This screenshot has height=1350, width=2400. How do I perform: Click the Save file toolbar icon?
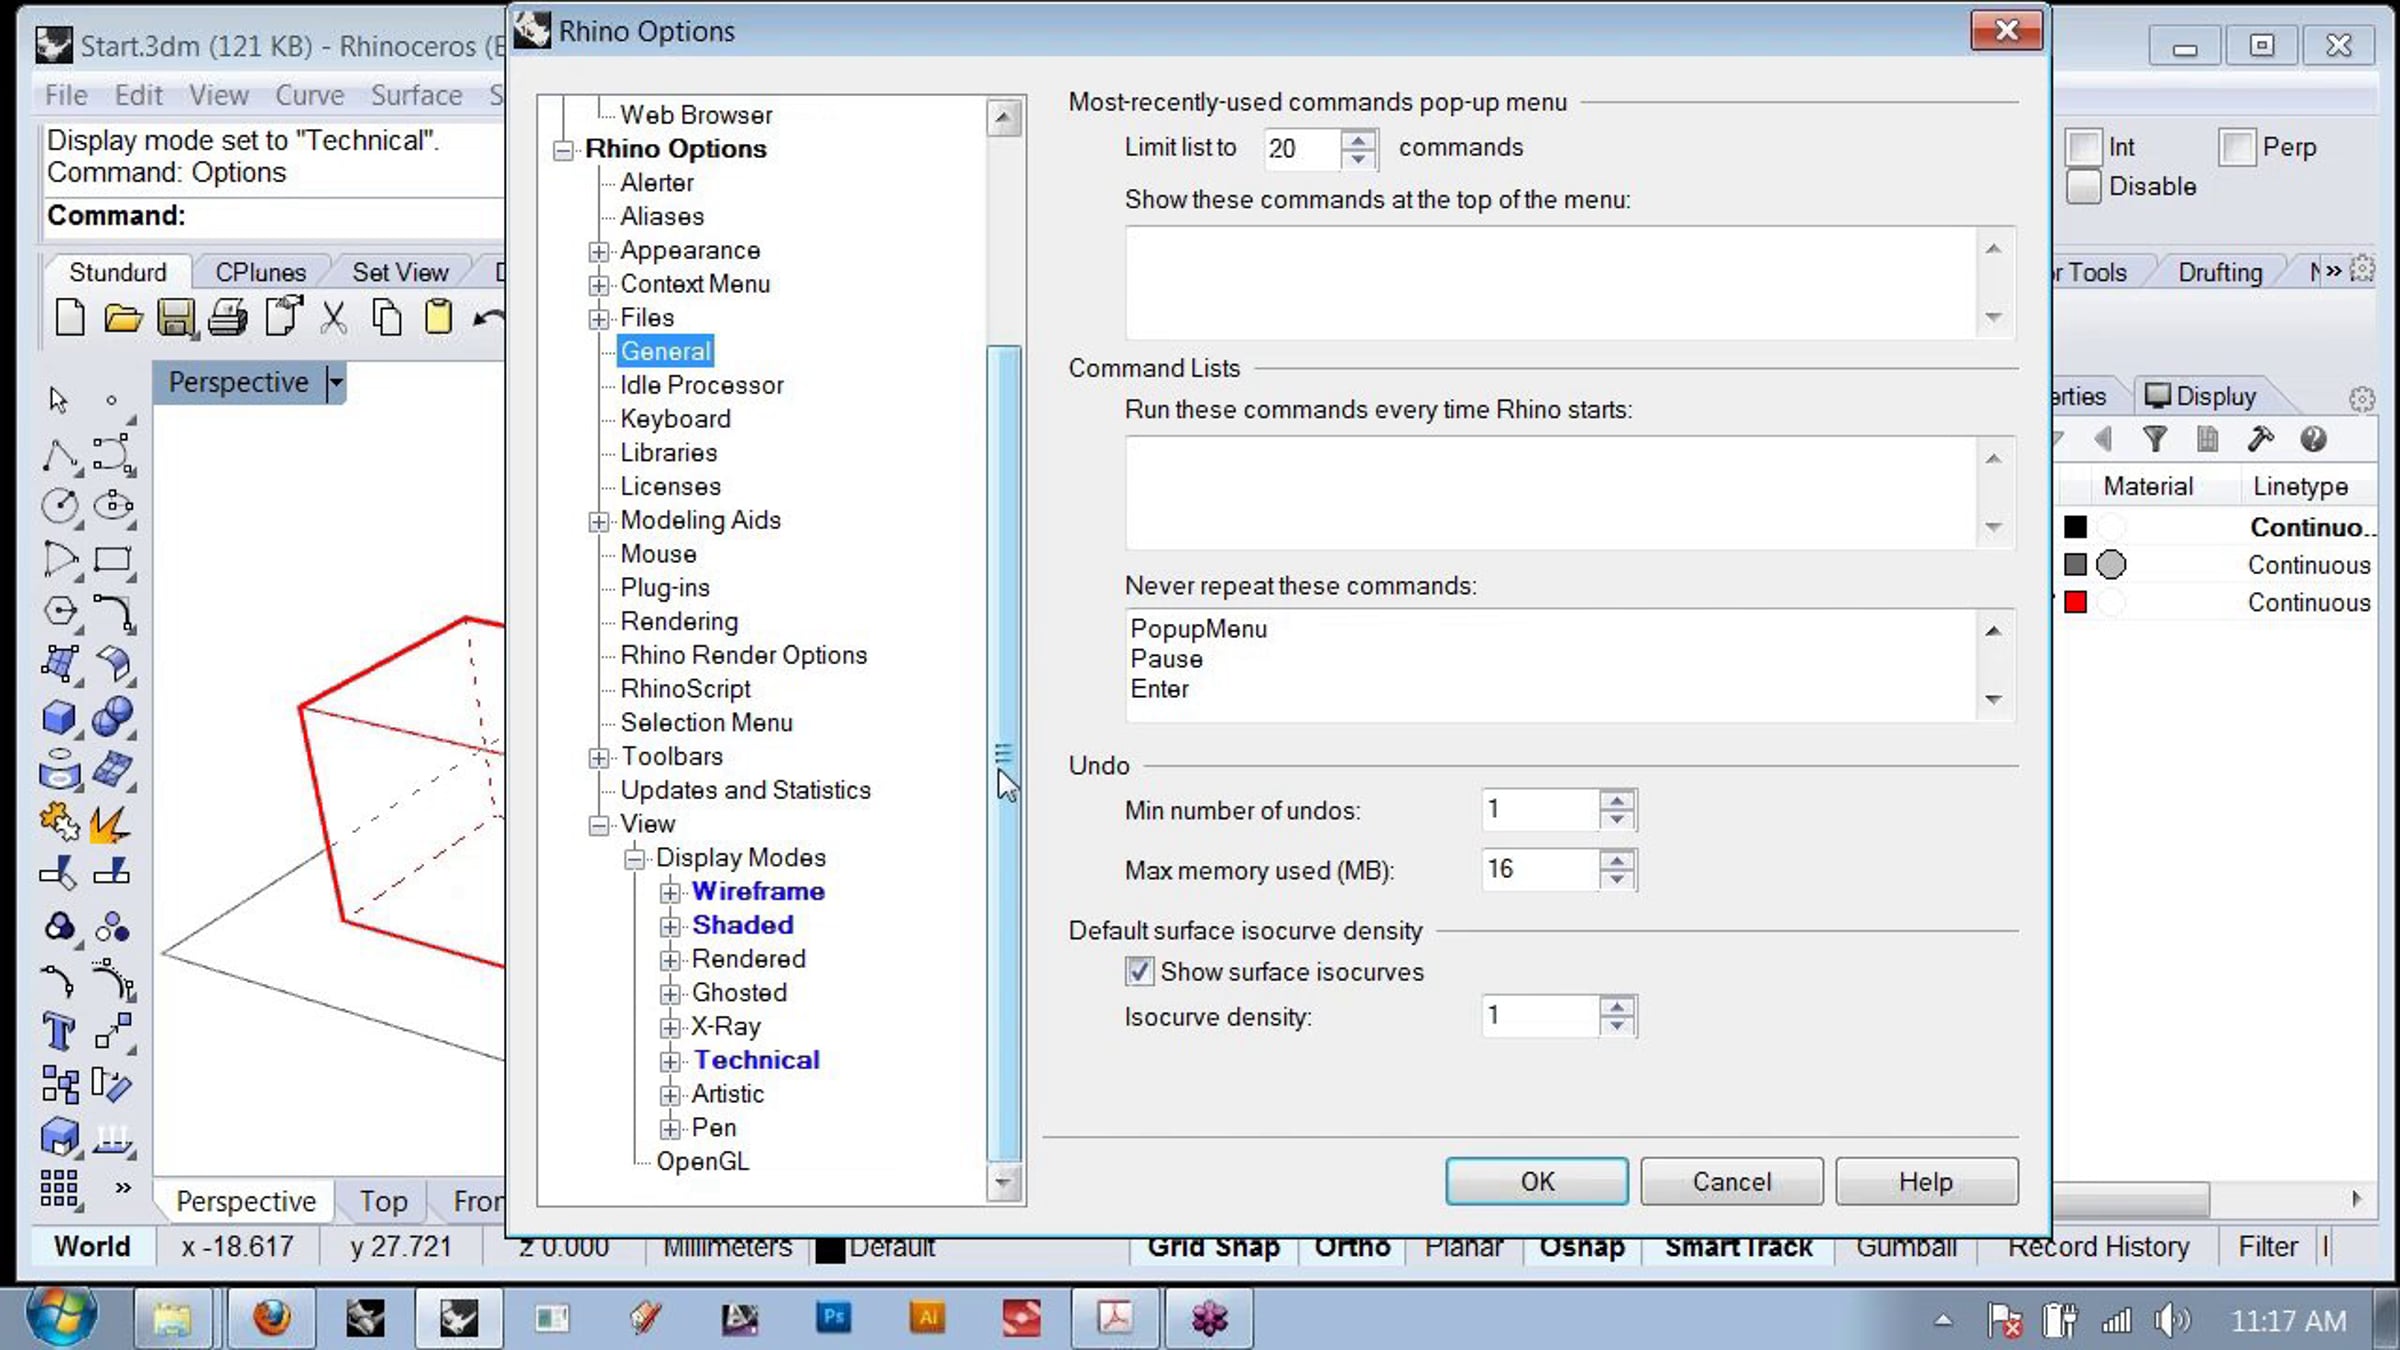click(x=175, y=318)
